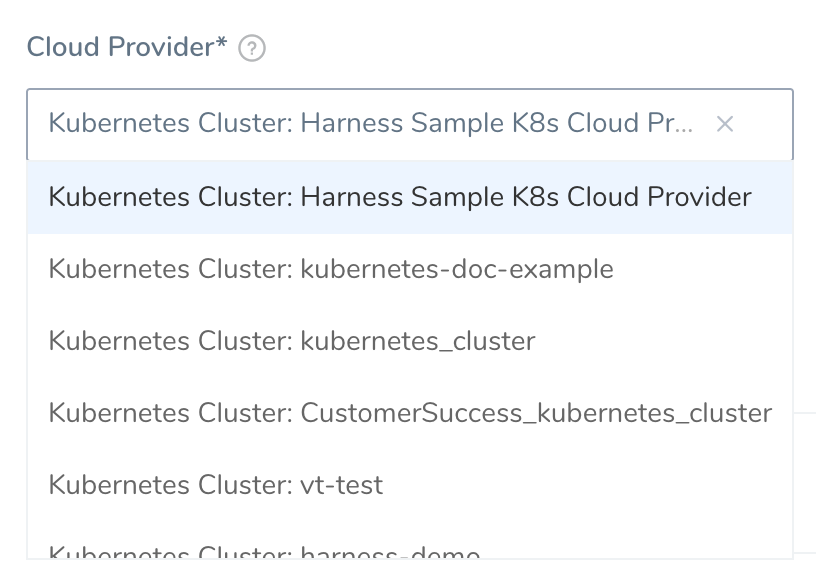Pick the kubernetes_cluster option from list

(410, 341)
